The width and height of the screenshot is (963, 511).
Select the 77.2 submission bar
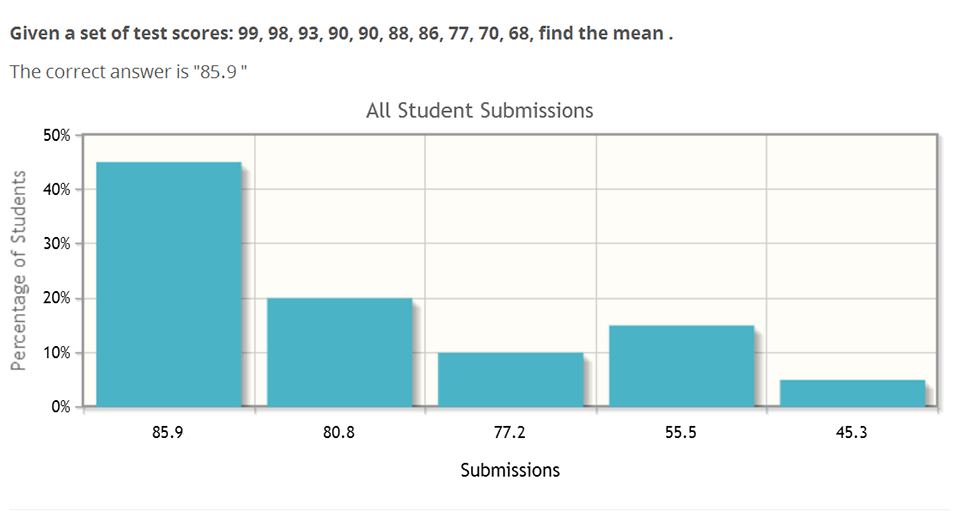point(510,380)
